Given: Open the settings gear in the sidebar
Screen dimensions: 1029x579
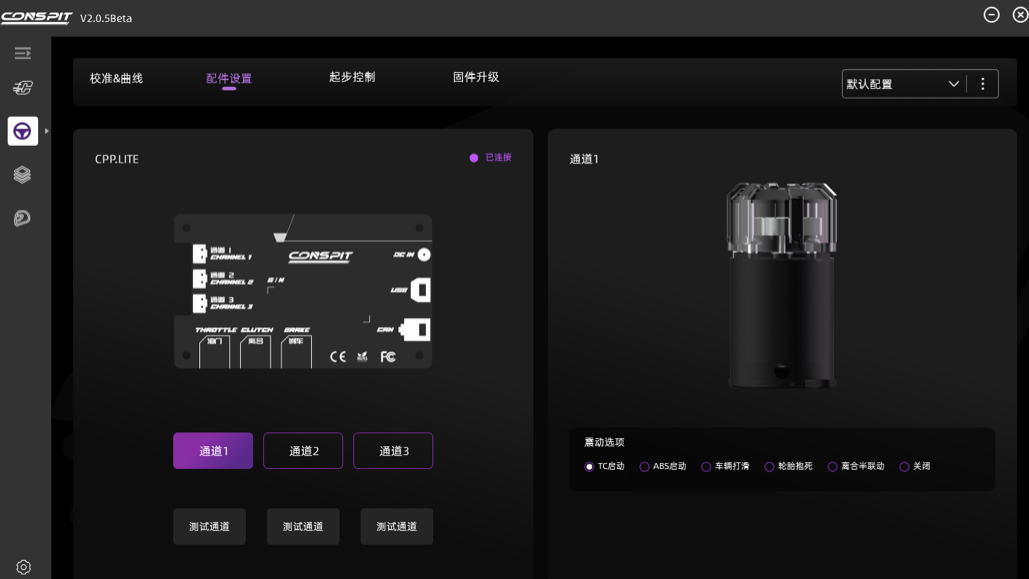Looking at the screenshot, I should [x=24, y=567].
